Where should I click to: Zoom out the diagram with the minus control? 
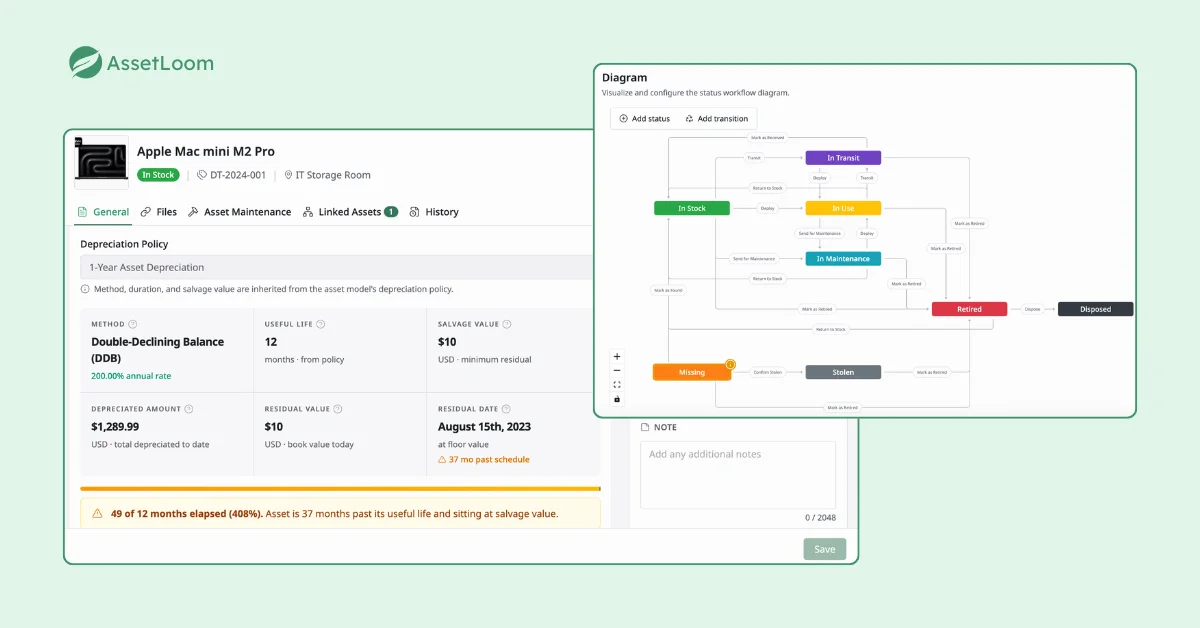click(617, 370)
